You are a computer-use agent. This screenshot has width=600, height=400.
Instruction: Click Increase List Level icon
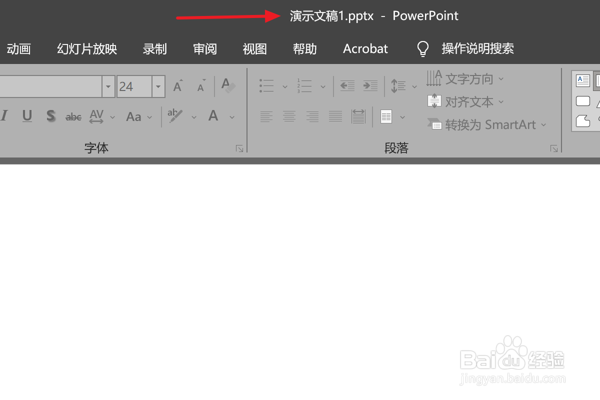click(370, 86)
